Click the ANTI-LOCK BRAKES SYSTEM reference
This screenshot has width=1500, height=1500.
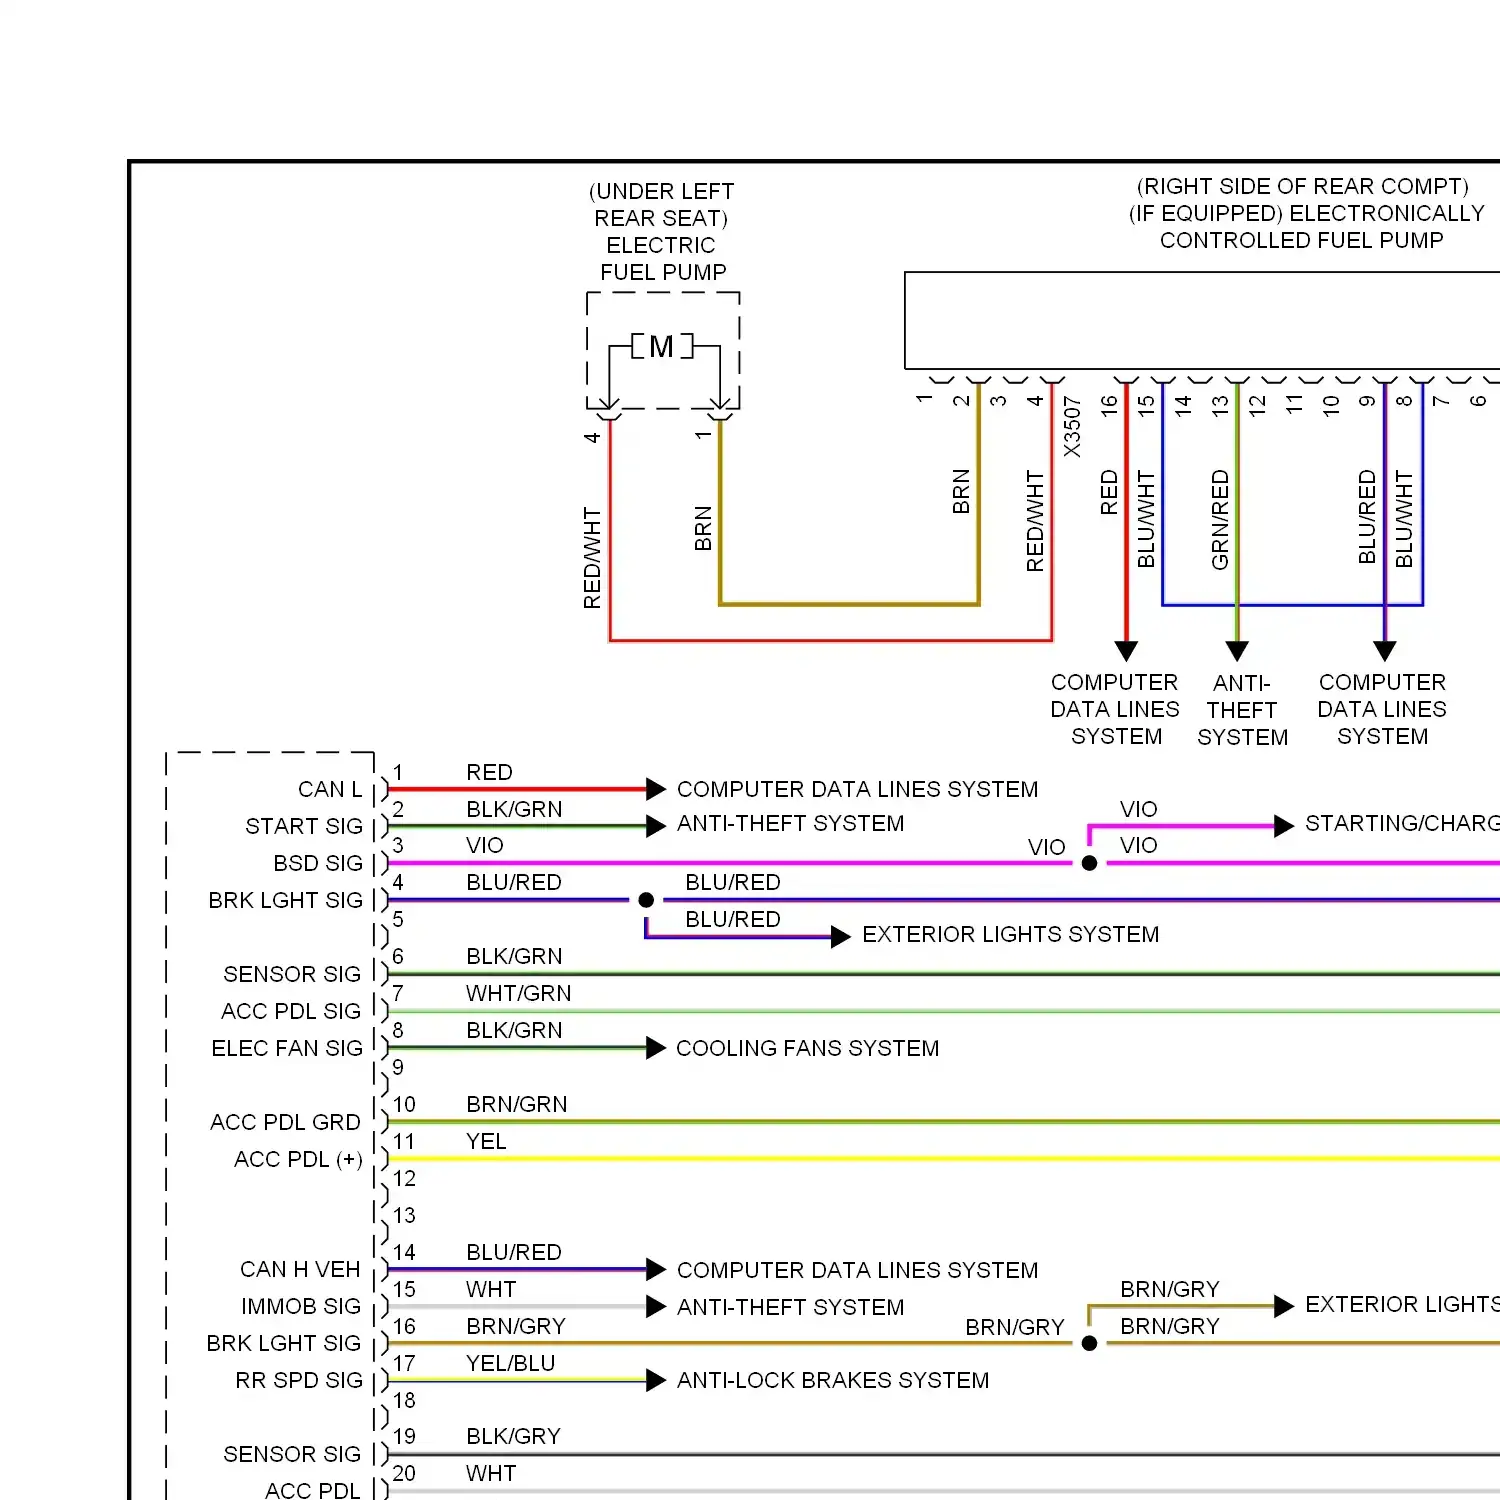coord(833,1380)
